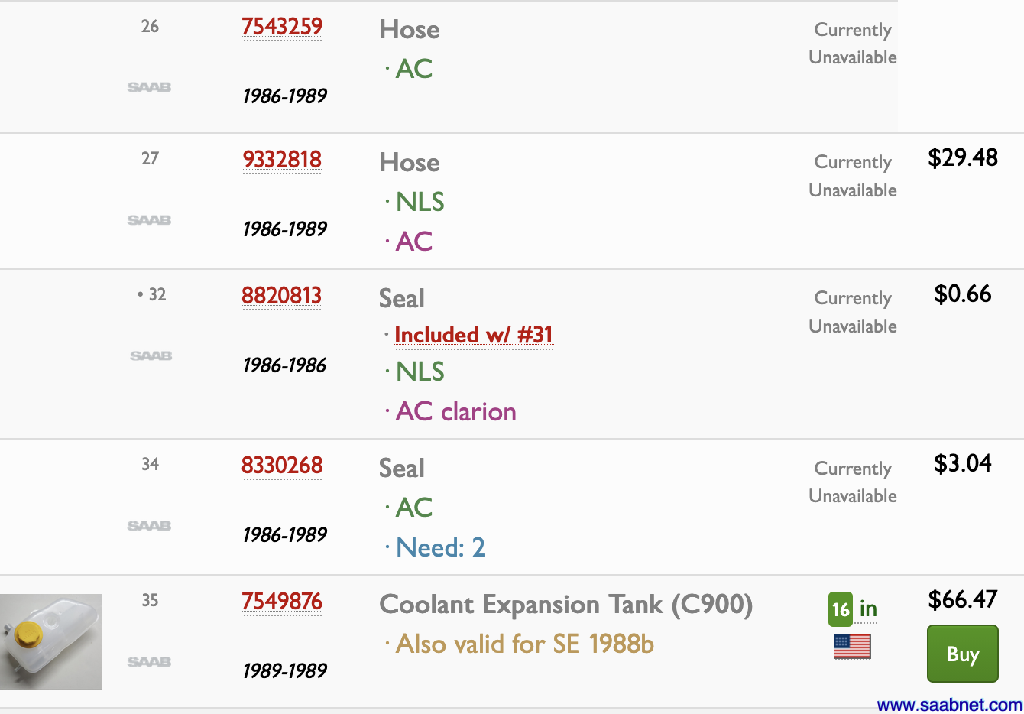1024x714 pixels.
Task: Click the SAAB logo in row 27
Action: click(x=149, y=221)
